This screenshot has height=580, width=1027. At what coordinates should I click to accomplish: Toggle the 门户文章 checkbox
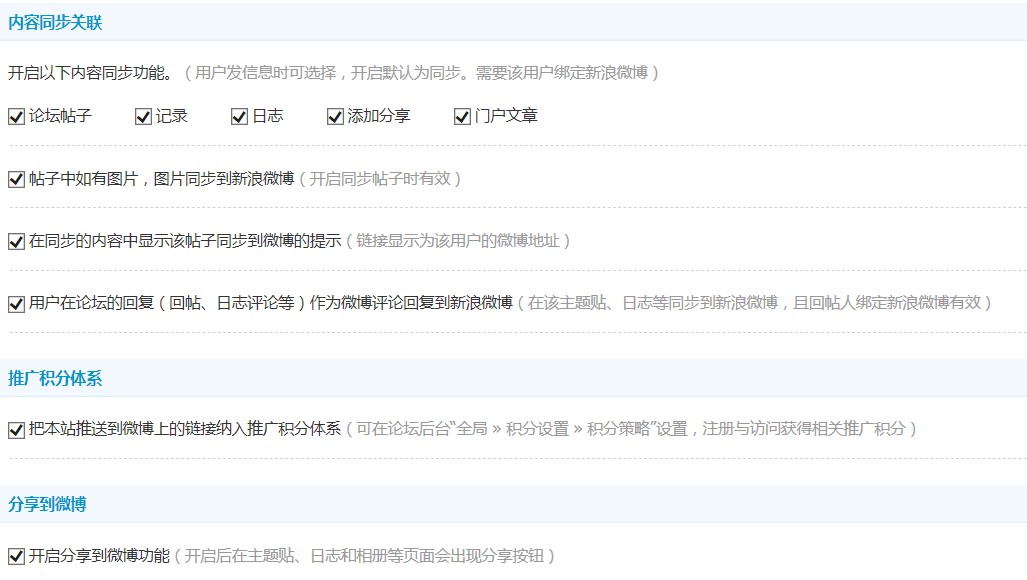462,117
